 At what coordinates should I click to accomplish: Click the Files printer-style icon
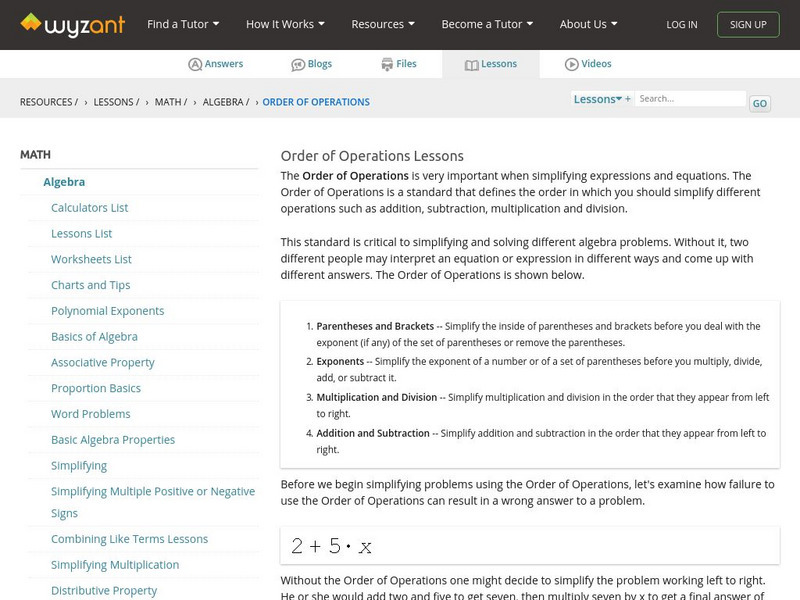387,63
